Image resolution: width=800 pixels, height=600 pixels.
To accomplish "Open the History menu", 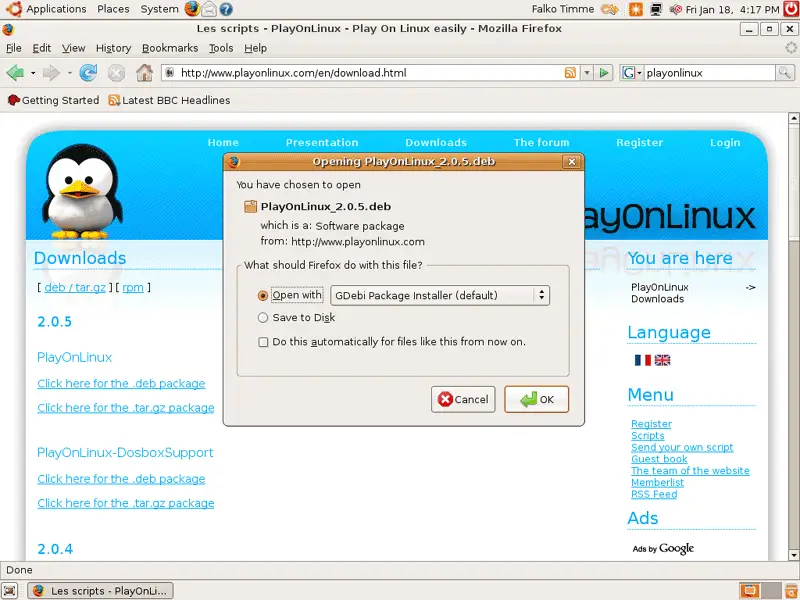I will pos(113,48).
